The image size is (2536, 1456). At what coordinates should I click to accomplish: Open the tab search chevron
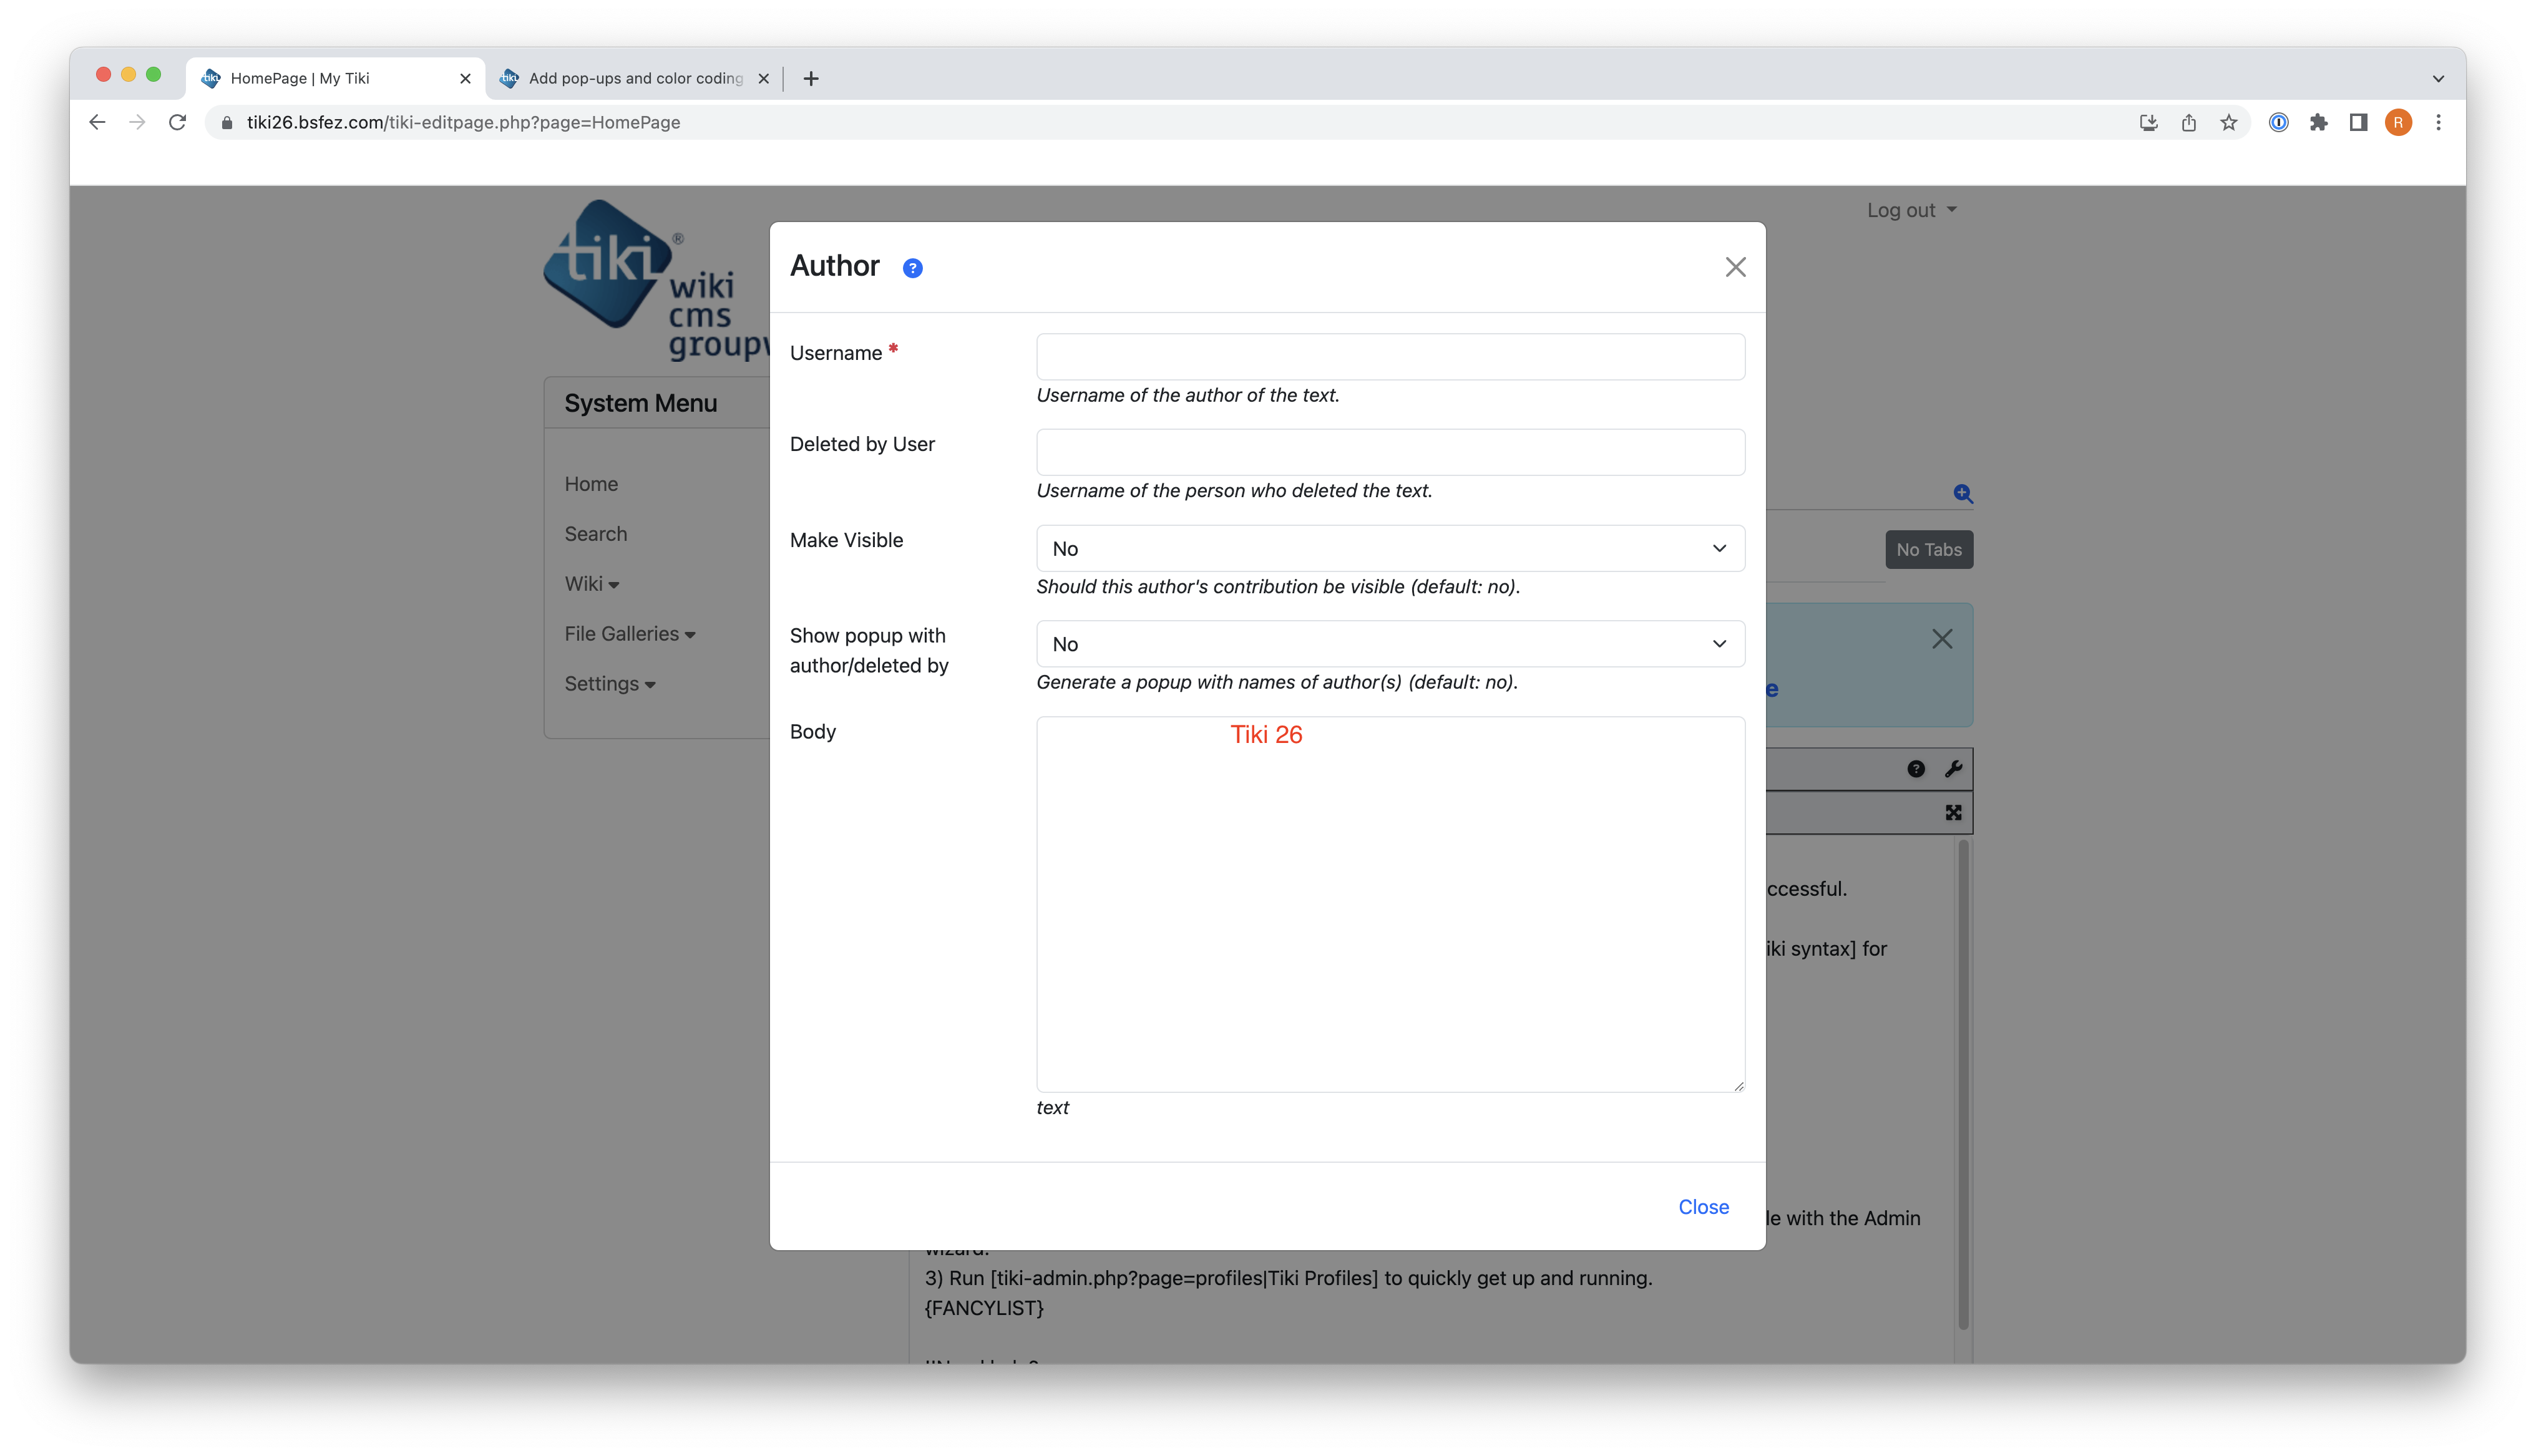point(2438,78)
